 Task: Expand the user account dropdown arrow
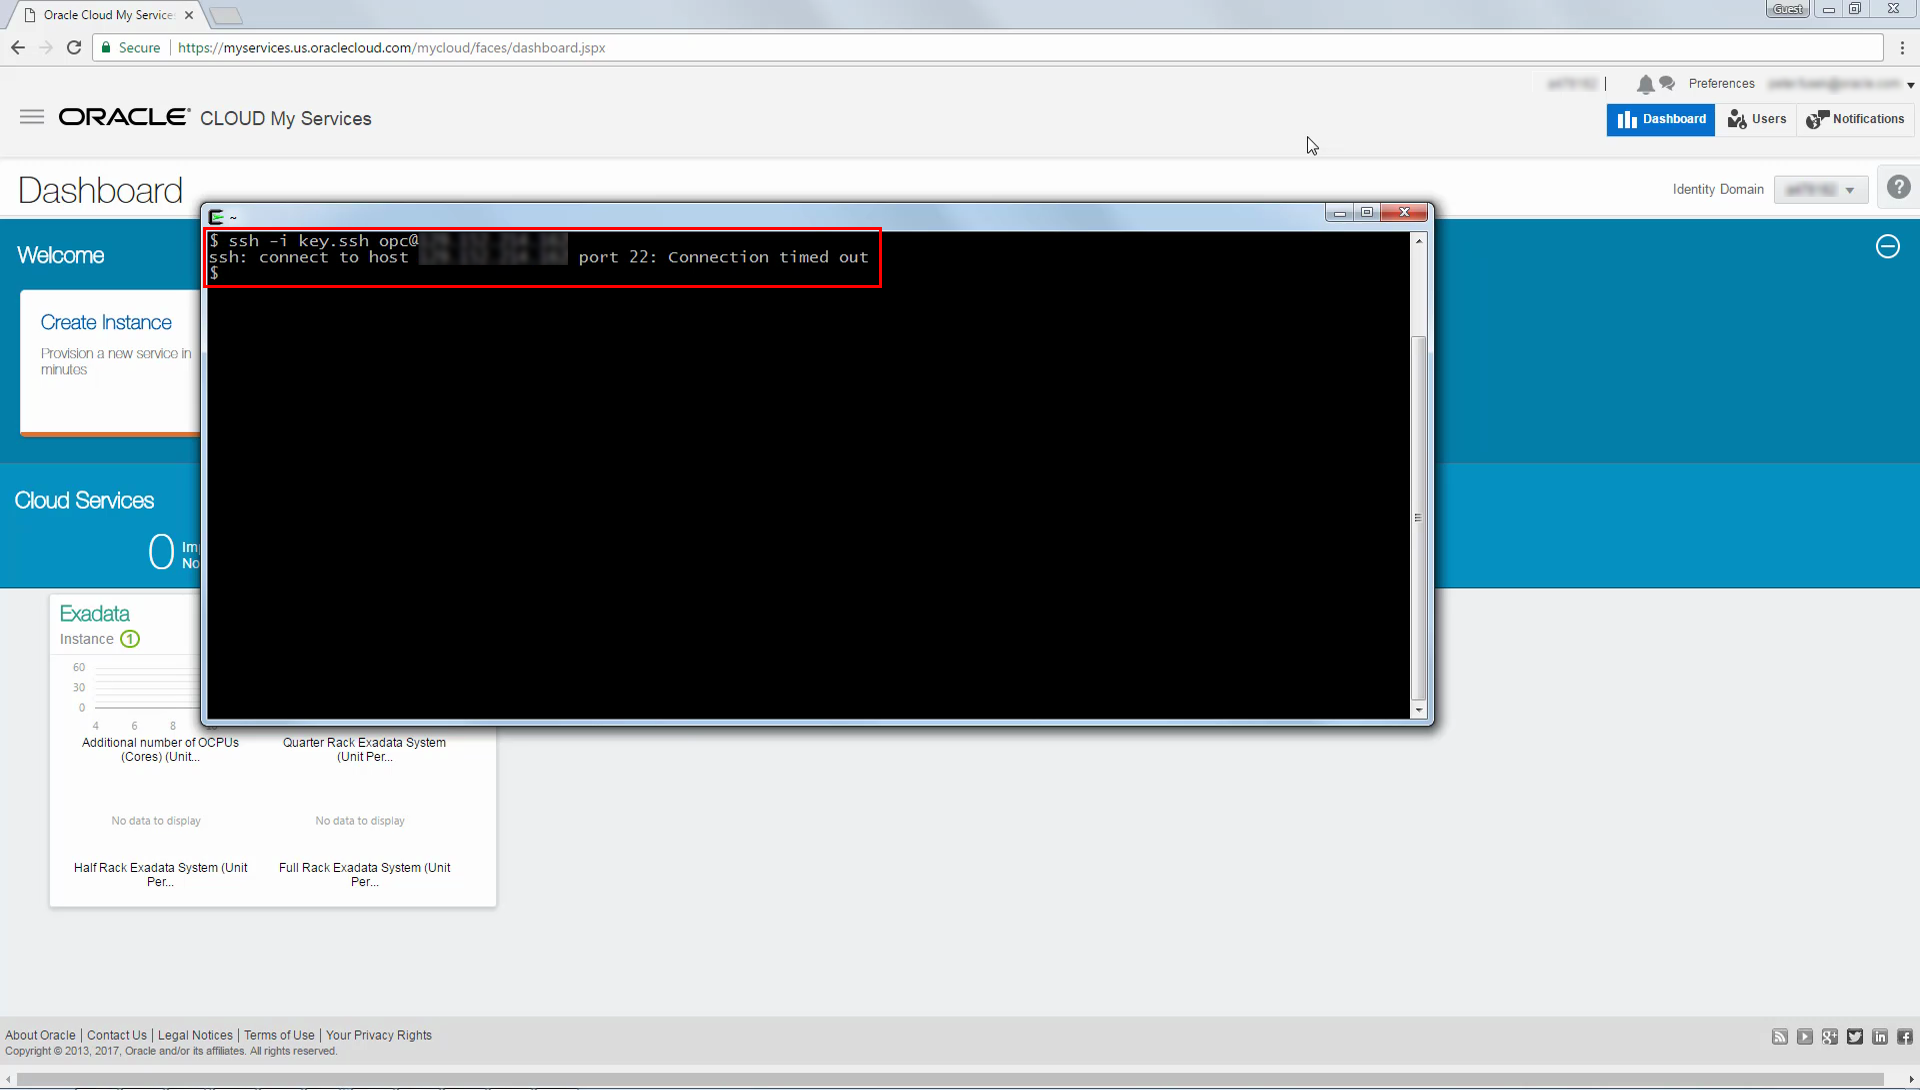point(1911,85)
